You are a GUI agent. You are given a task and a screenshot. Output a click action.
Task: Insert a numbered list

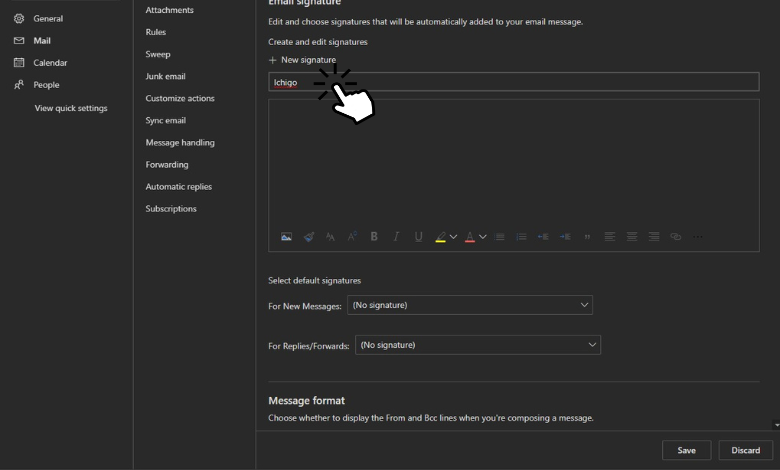(521, 237)
